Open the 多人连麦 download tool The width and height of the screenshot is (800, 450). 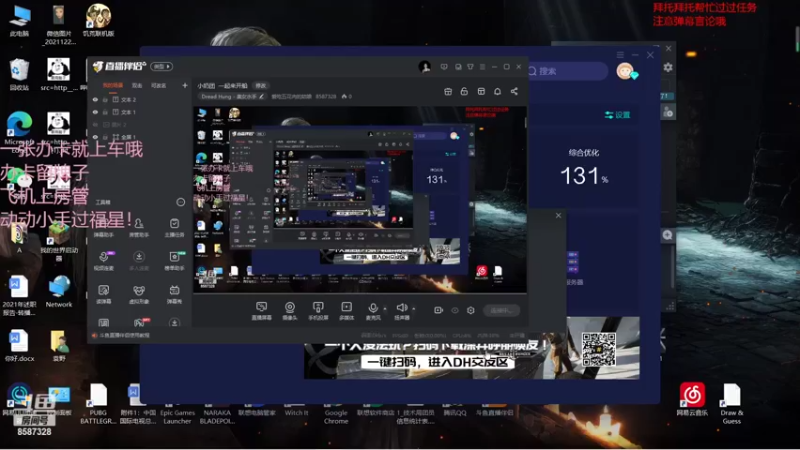[139, 261]
